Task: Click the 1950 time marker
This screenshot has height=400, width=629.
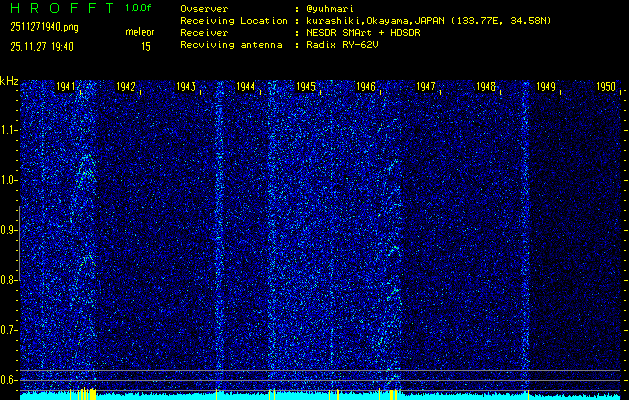Action: point(606,87)
